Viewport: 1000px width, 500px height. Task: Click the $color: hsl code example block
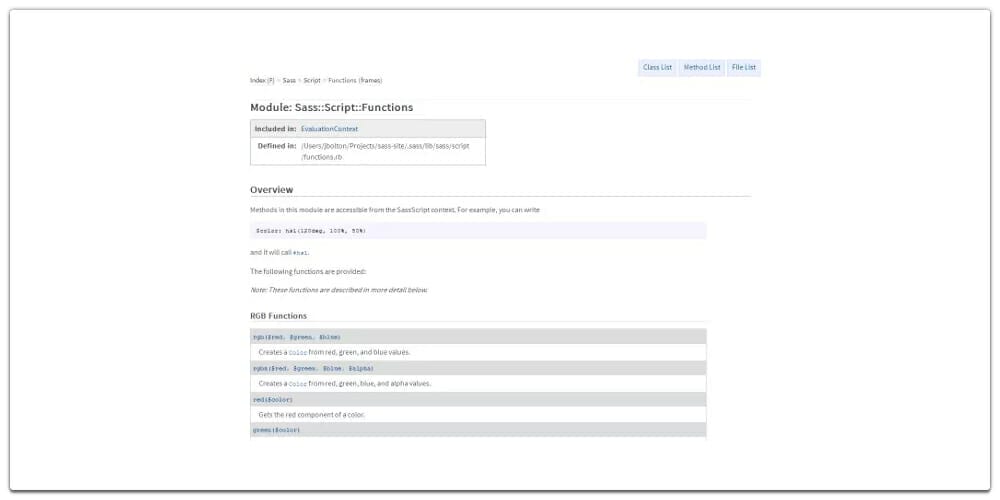click(311, 231)
